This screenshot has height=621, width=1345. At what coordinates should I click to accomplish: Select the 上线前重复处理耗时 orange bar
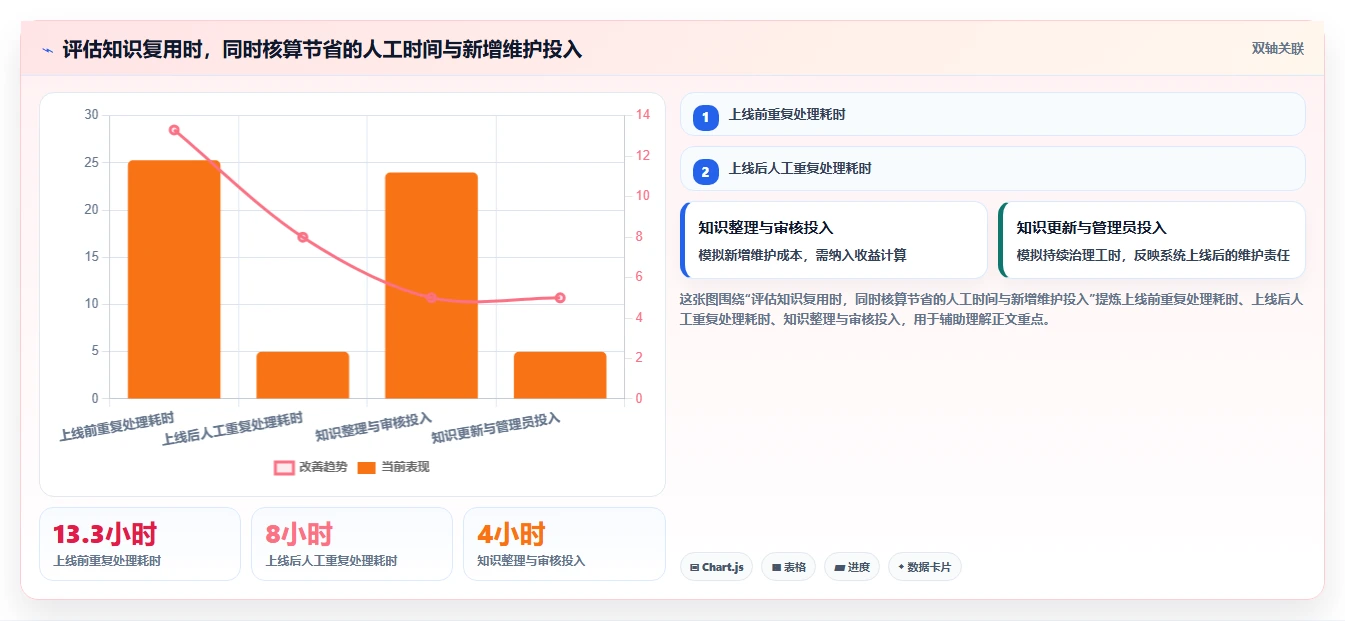(x=174, y=280)
